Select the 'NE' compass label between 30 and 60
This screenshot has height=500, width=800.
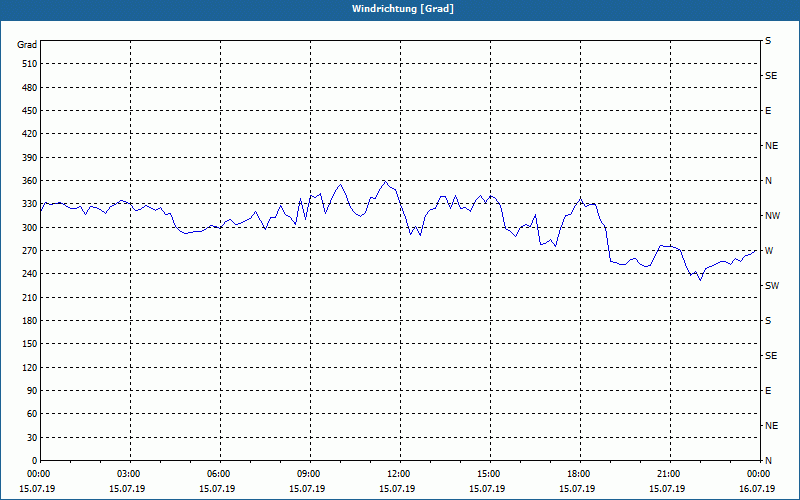pos(771,426)
